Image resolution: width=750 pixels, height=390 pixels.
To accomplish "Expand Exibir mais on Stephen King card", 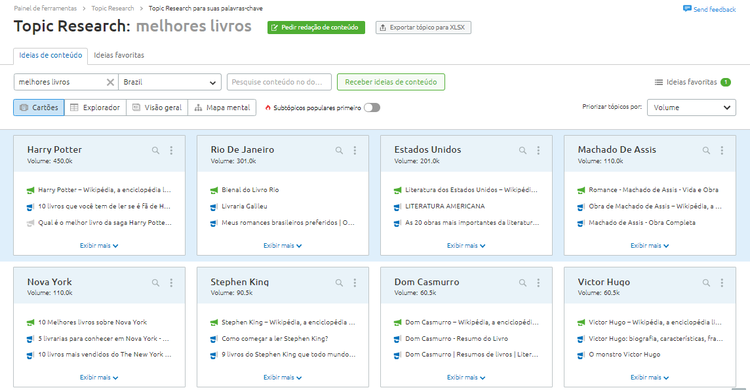I will point(283,378).
